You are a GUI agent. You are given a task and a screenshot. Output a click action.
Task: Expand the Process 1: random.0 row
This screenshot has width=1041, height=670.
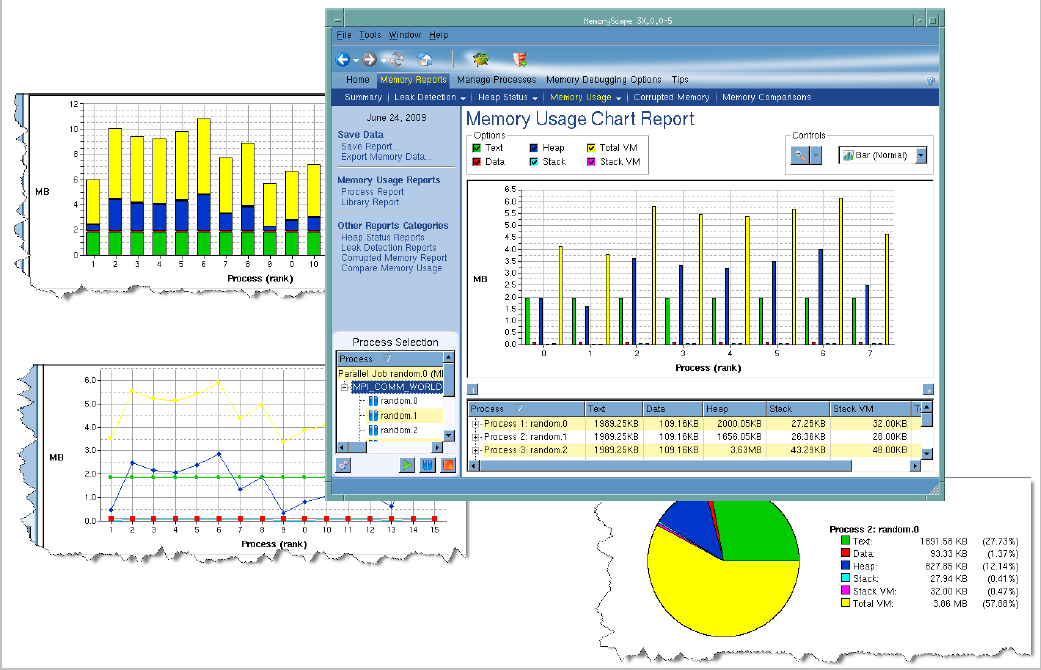pyautogui.click(x=475, y=423)
